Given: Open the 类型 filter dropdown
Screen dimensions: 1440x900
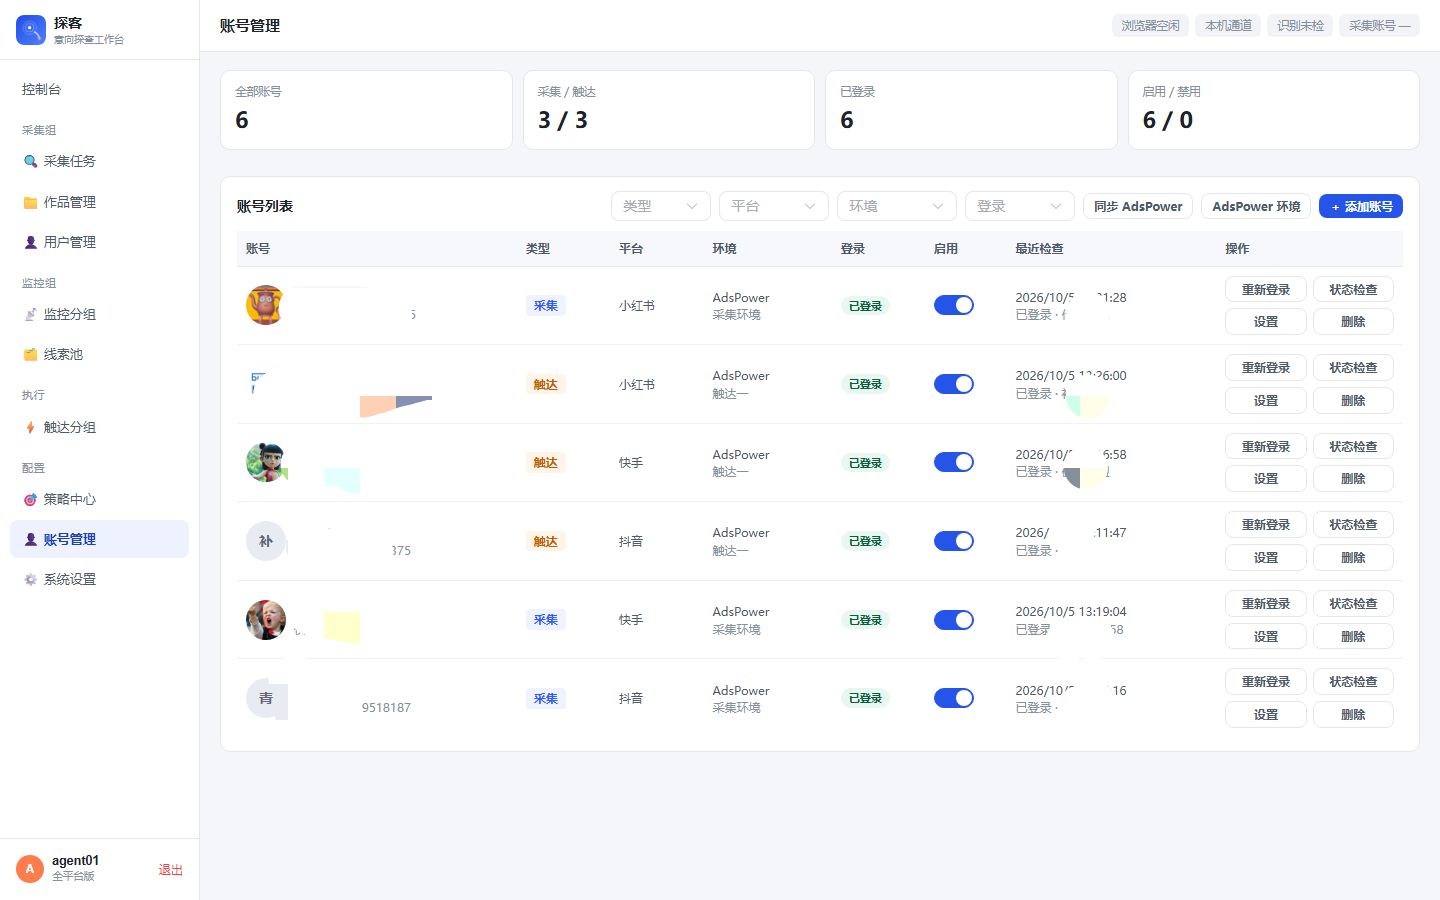Looking at the screenshot, I should click(x=661, y=206).
